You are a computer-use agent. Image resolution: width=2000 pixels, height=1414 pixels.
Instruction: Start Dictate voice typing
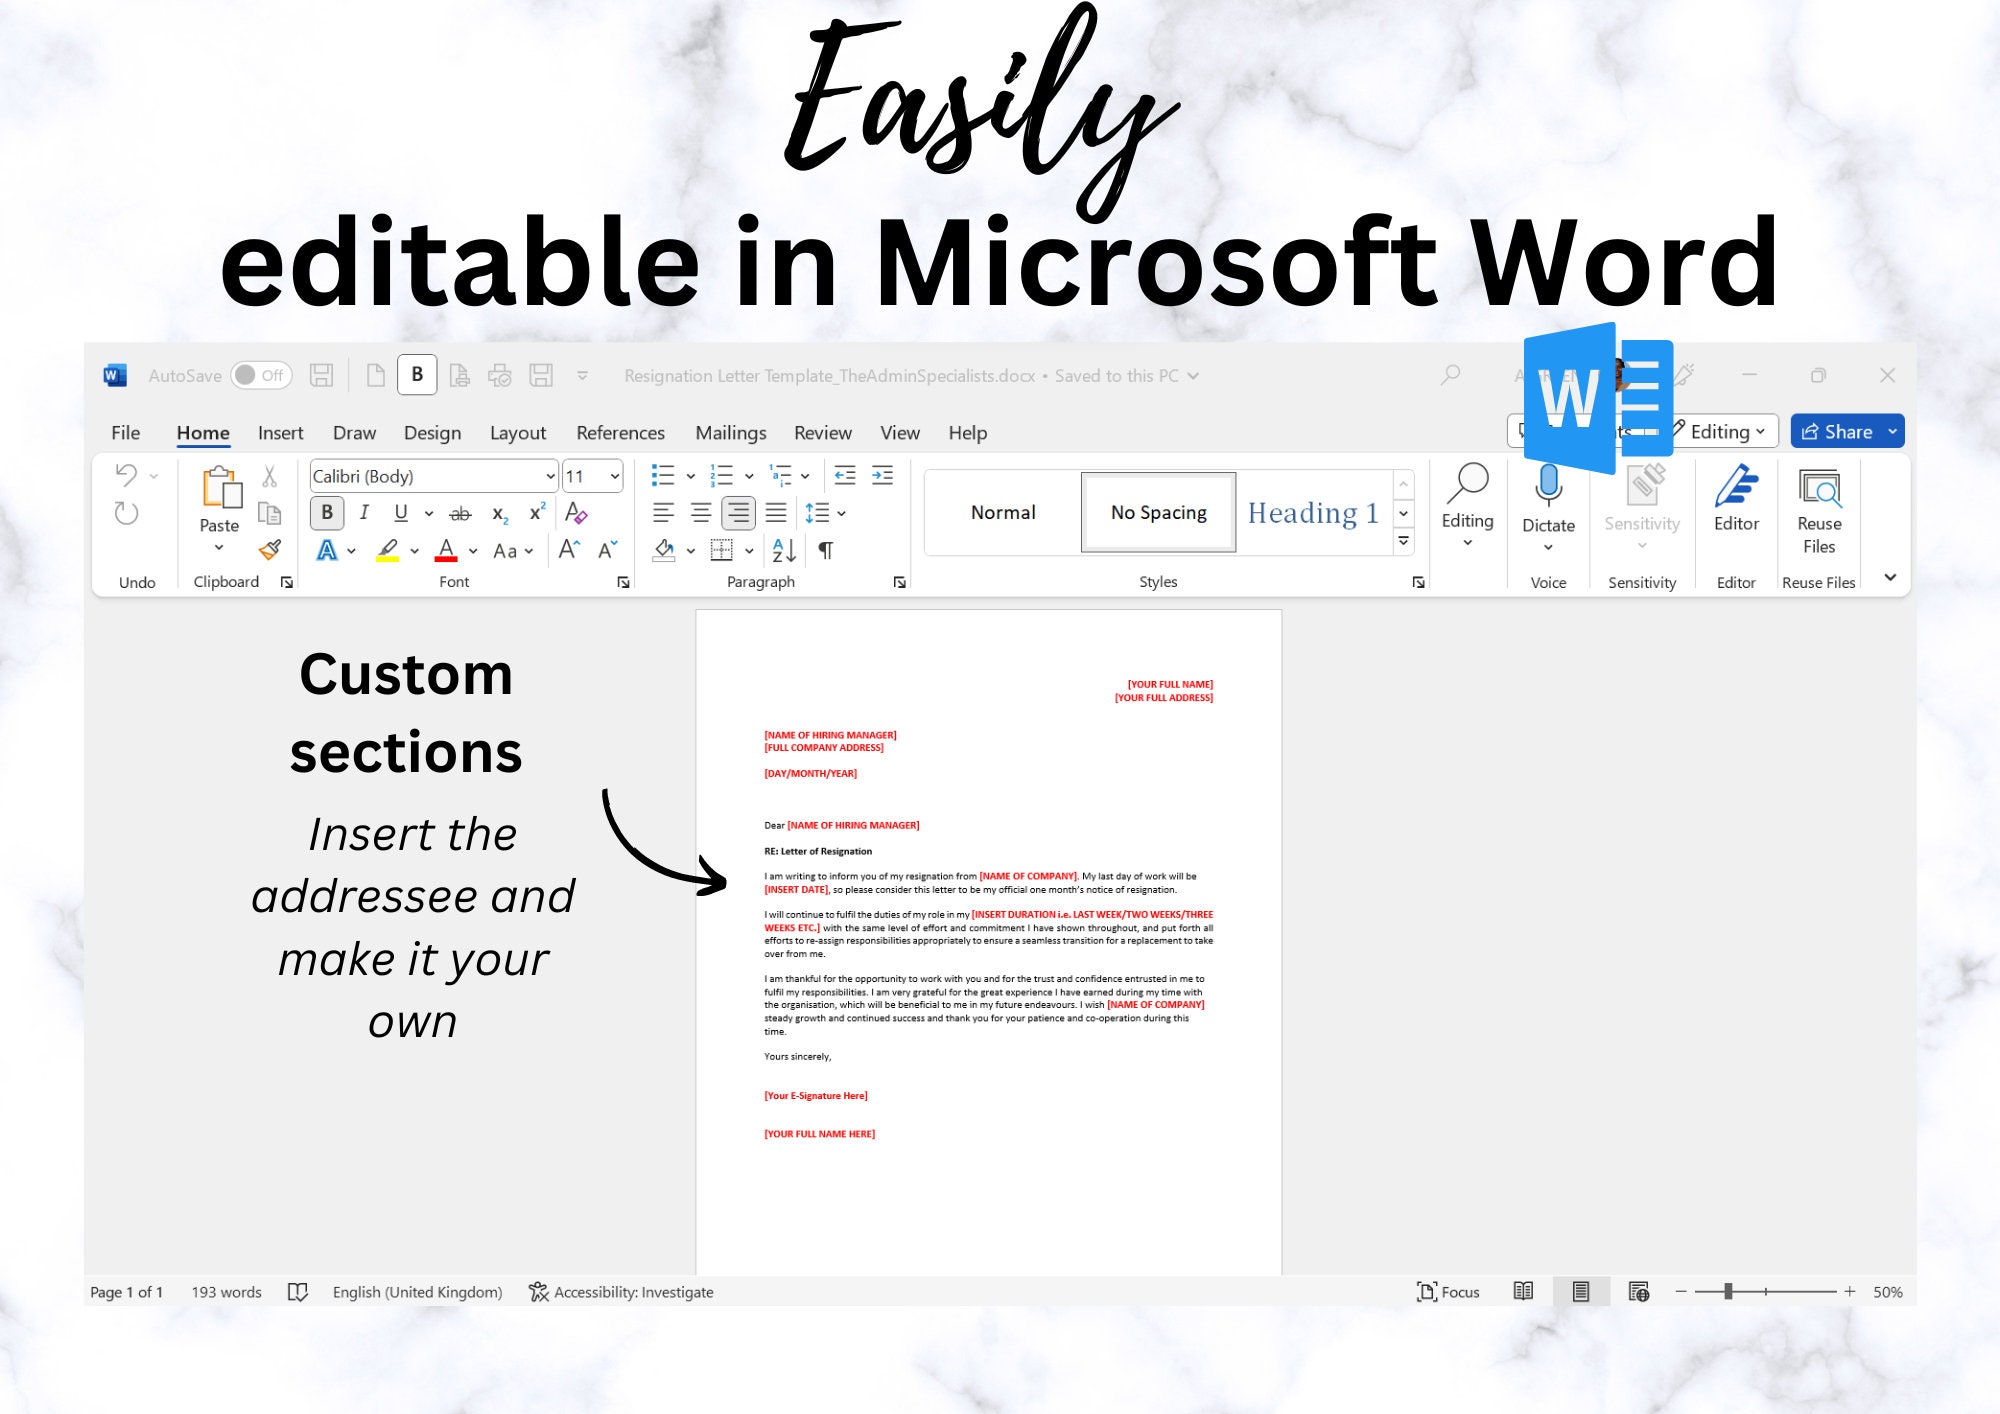point(1548,505)
